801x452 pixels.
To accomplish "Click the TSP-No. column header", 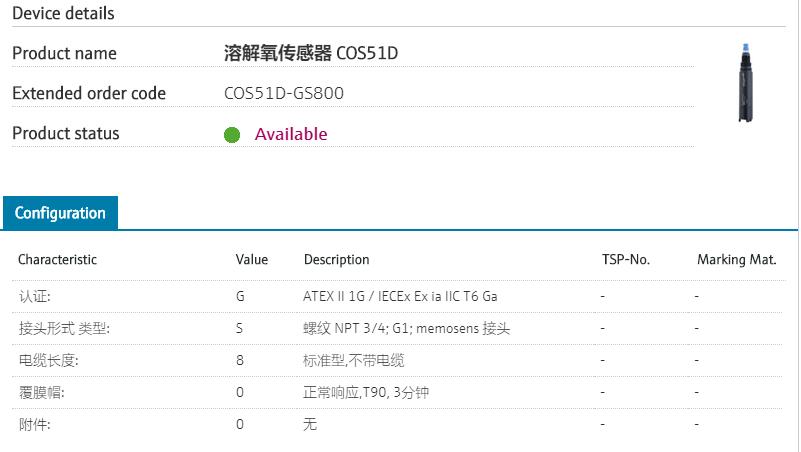I will (626, 259).
